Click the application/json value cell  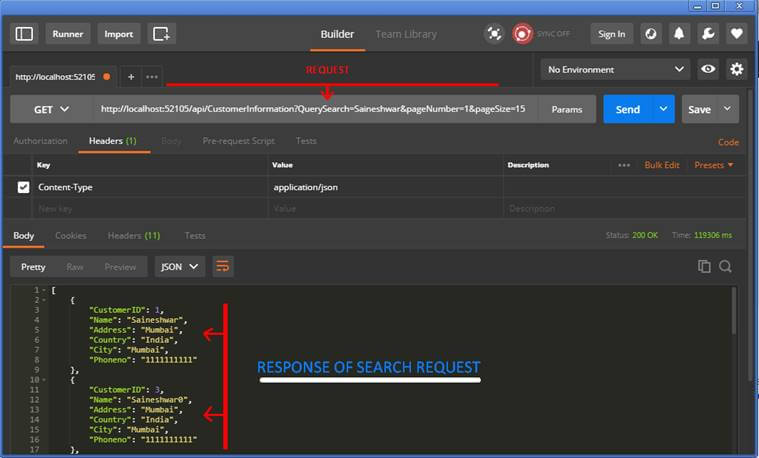click(x=385, y=187)
